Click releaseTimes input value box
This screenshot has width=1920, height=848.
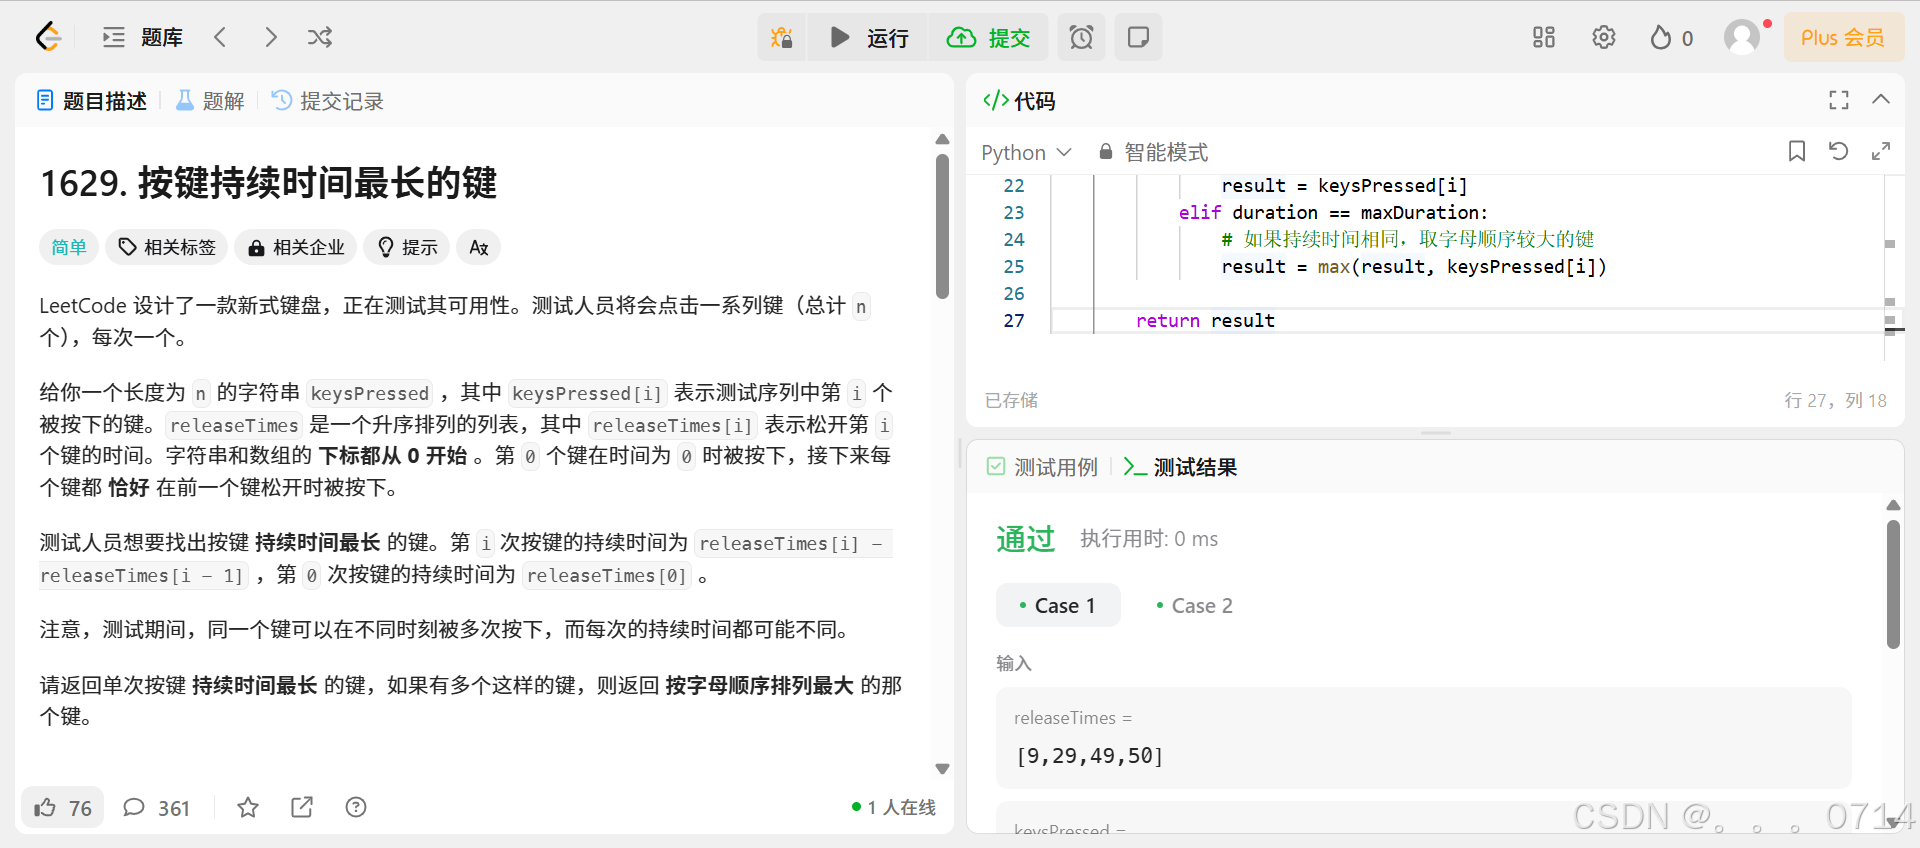[x=1424, y=738]
